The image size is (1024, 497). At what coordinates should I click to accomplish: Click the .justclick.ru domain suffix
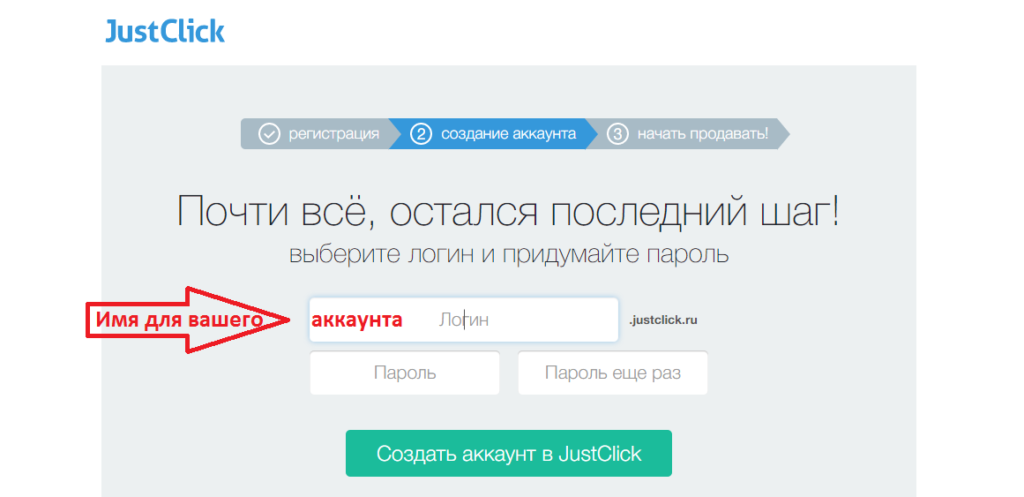pos(662,321)
